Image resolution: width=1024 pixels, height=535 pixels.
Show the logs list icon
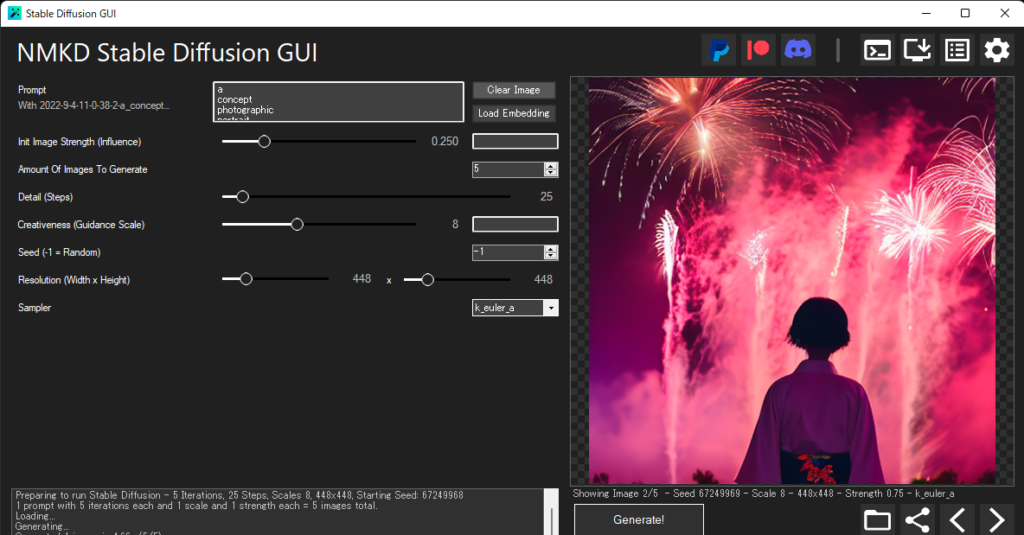957,50
